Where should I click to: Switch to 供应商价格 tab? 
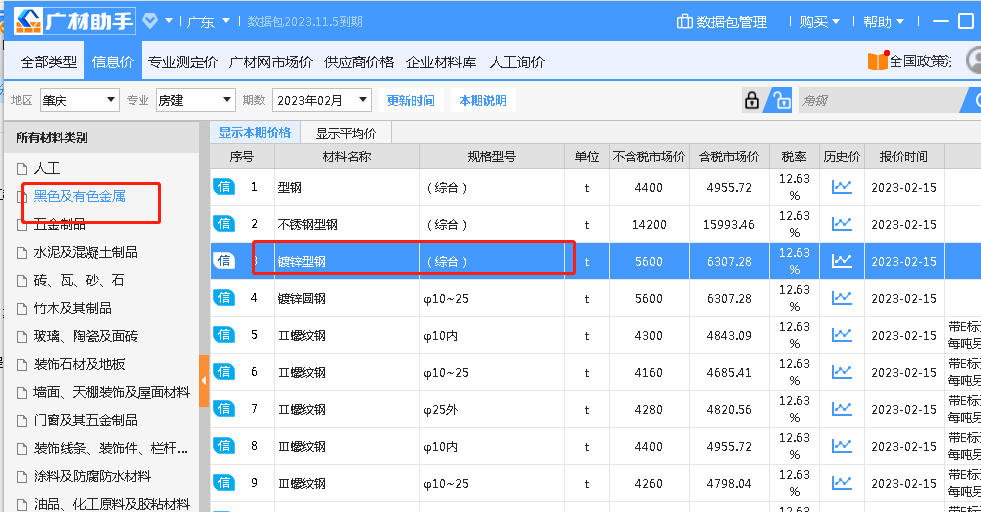coord(359,62)
